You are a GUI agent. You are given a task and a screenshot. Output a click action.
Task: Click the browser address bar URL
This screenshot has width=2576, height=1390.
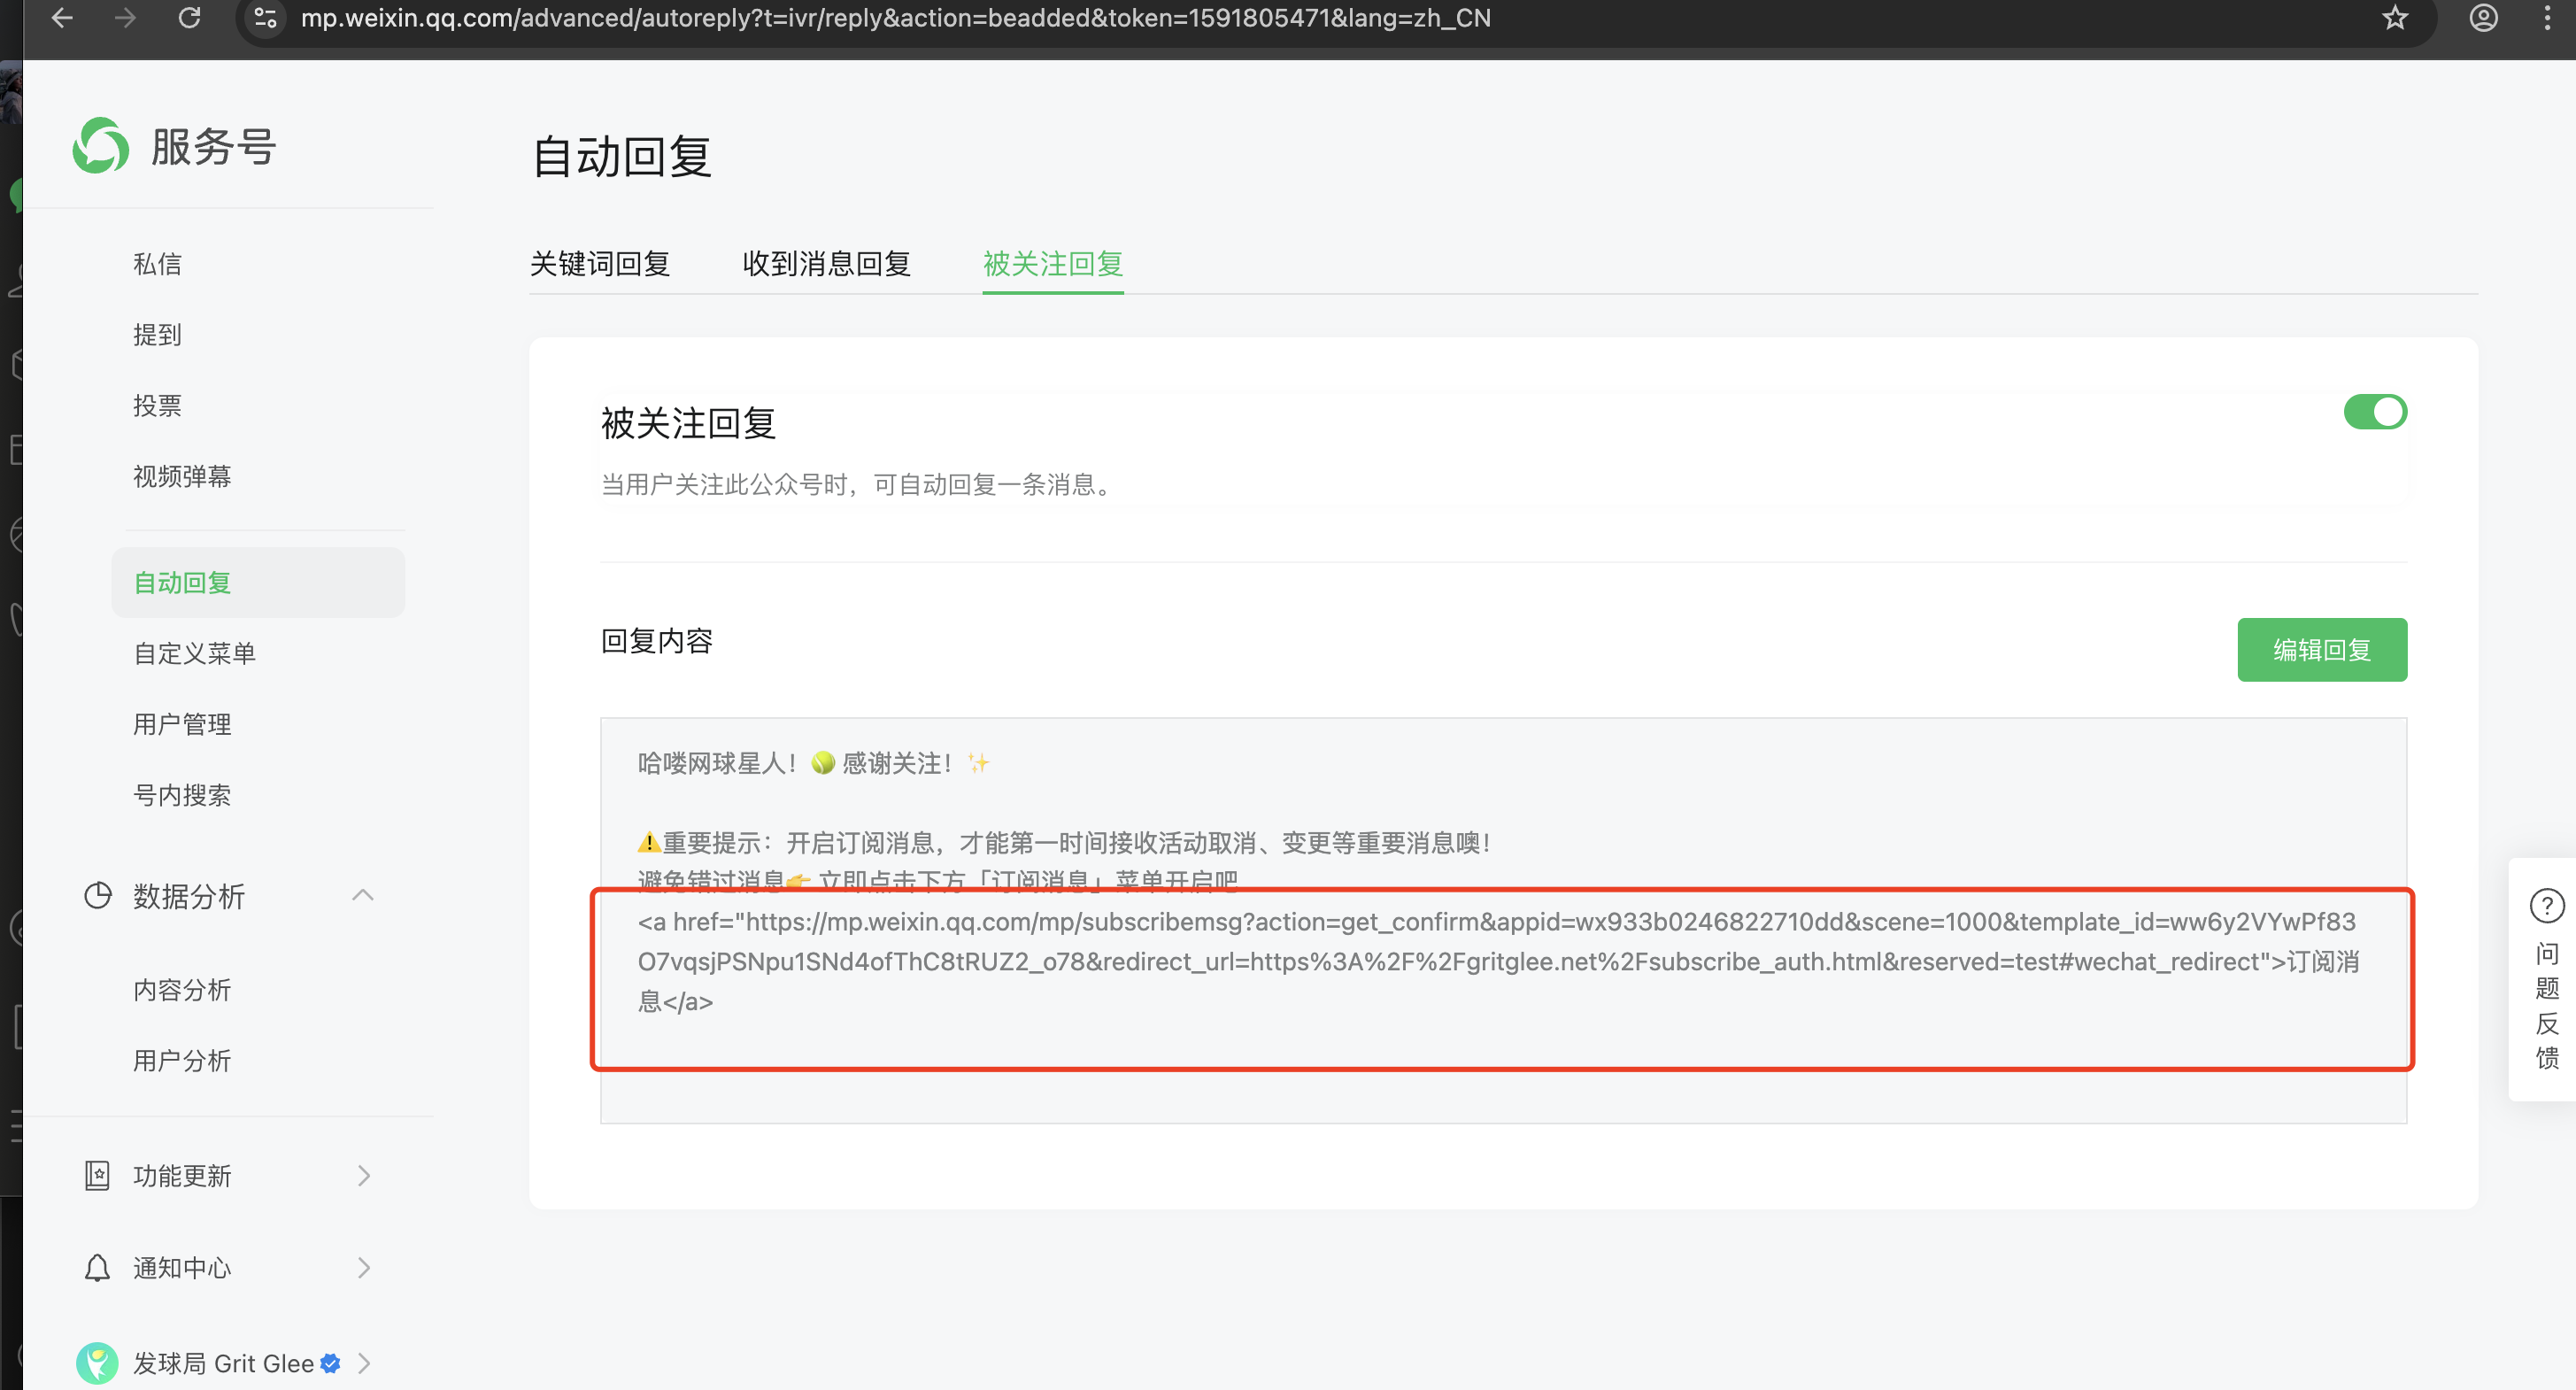(x=895, y=18)
